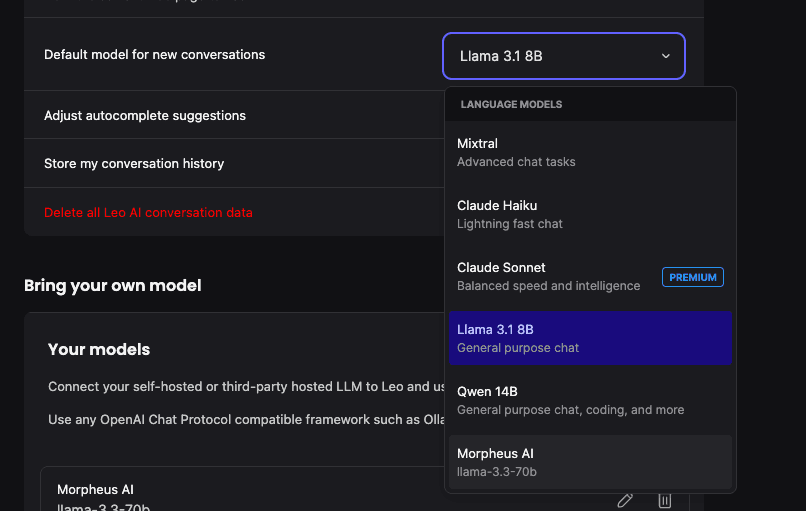Click the Bring your own model heading
The width and height of the screenshot is (806, 511).
coord(113,286)
